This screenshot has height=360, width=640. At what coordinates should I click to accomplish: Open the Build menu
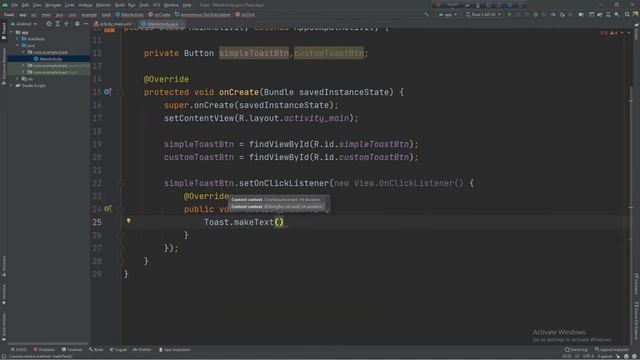pyautogui.click(x=120, y=5)
